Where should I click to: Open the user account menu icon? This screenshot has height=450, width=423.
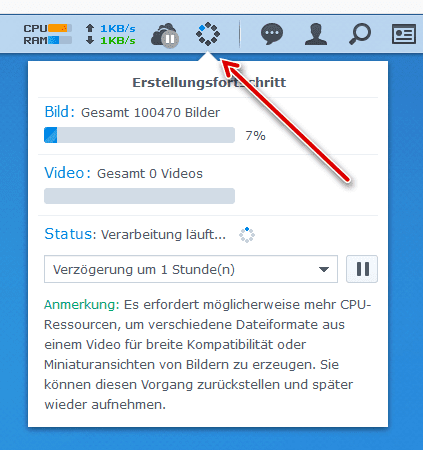click(x=316, y=34)
